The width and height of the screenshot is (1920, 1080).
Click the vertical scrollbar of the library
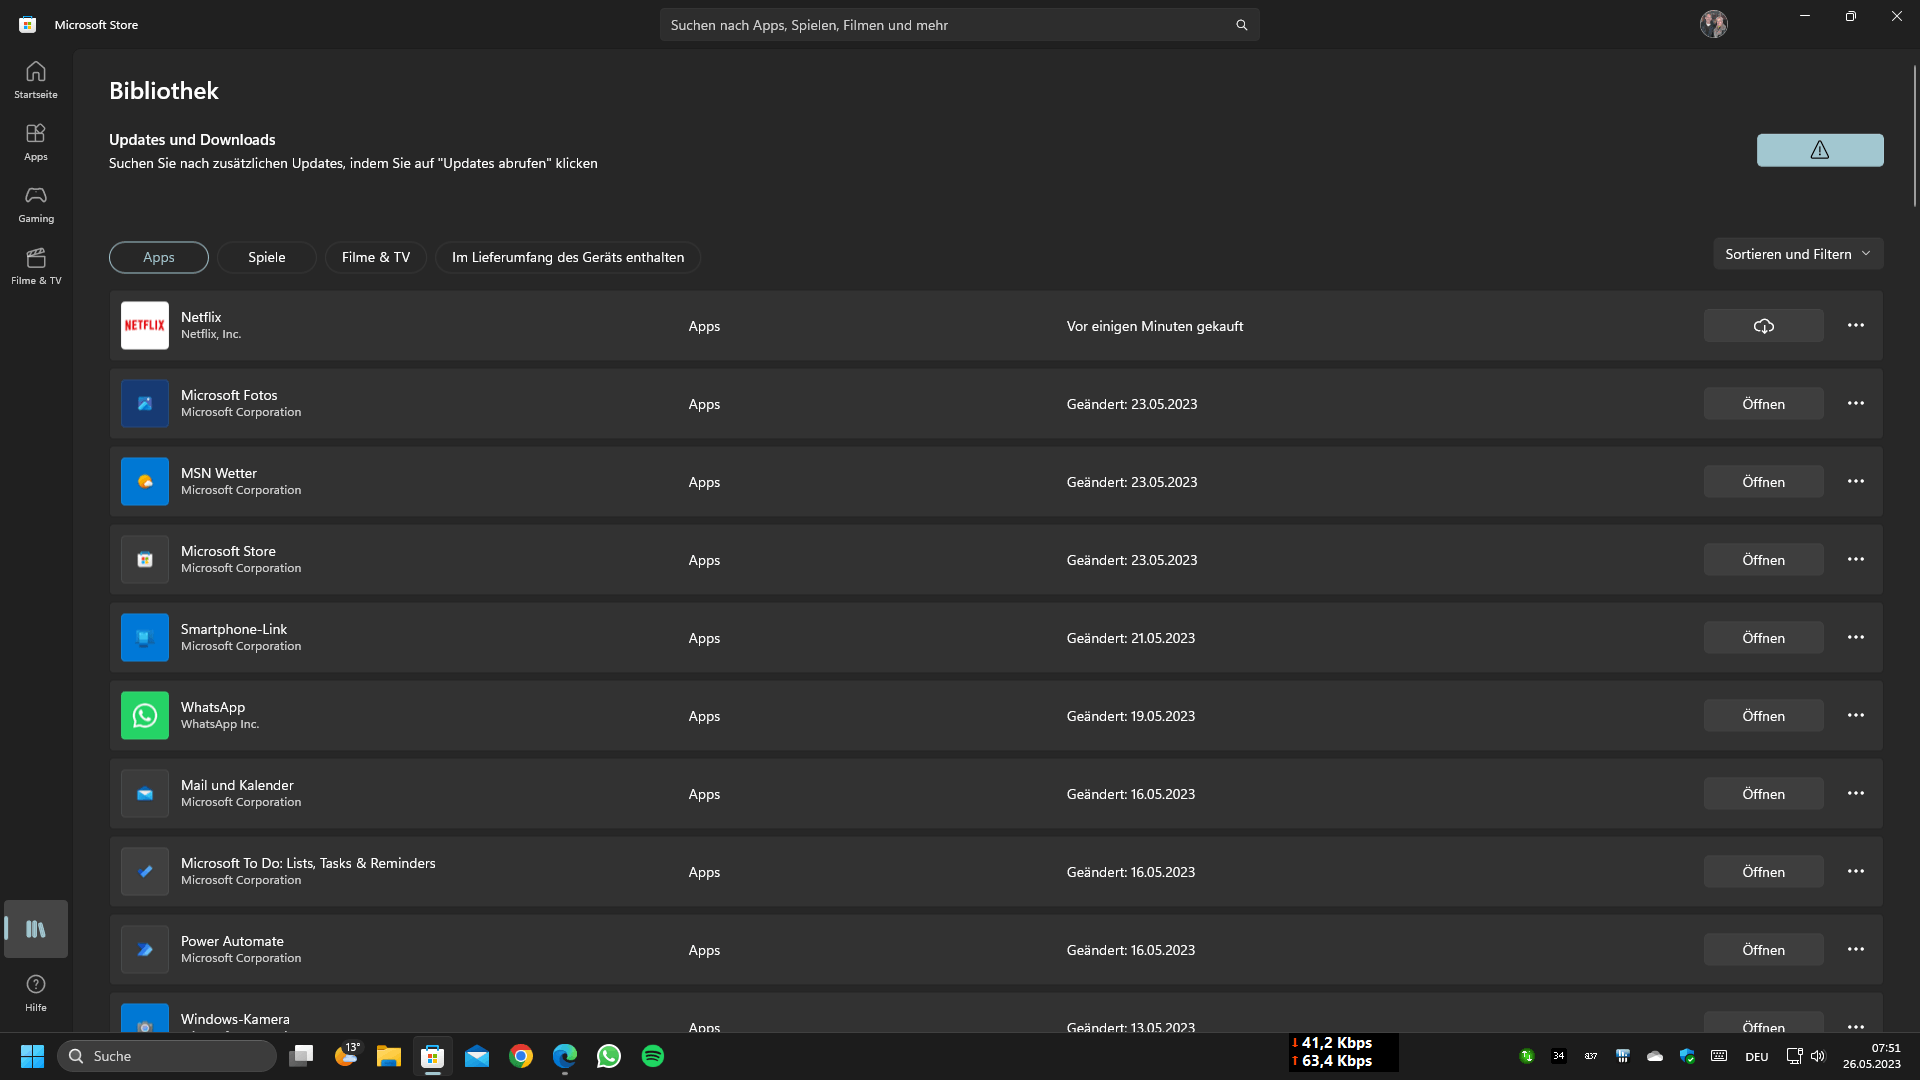pyautogui.click(x=1914, y=136)
